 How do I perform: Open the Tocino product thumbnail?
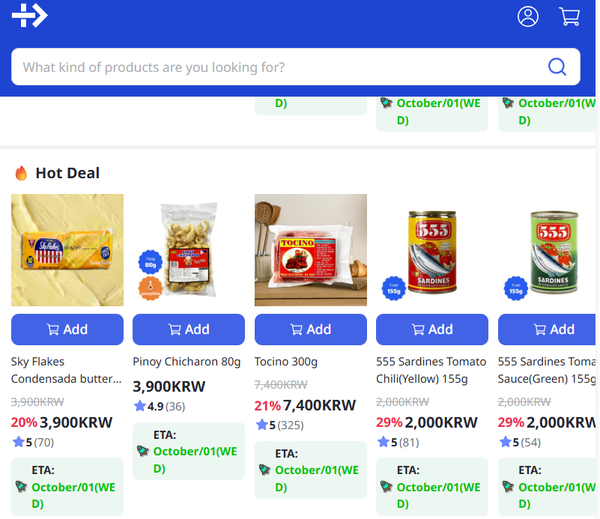(311, 250)
